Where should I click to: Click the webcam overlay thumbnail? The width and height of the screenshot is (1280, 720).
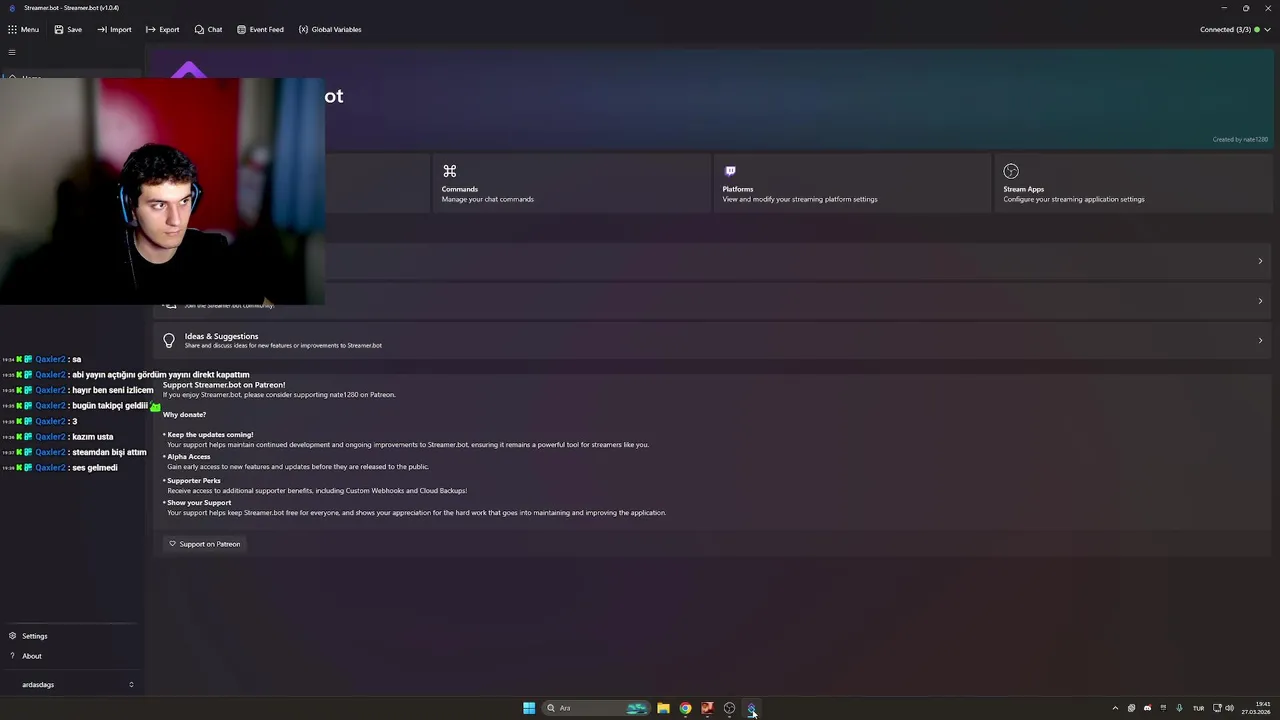click(162, 191)
